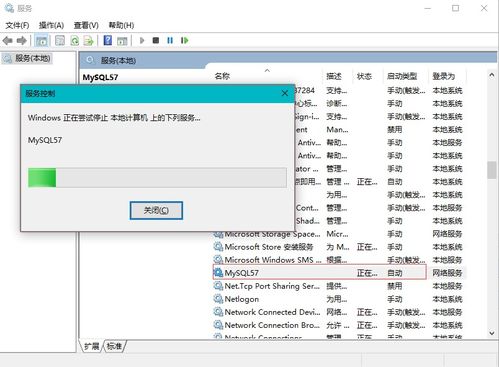Screen dimensions: 499x367
Task: Select the MySQL57 service row
Action: [319, 273]
